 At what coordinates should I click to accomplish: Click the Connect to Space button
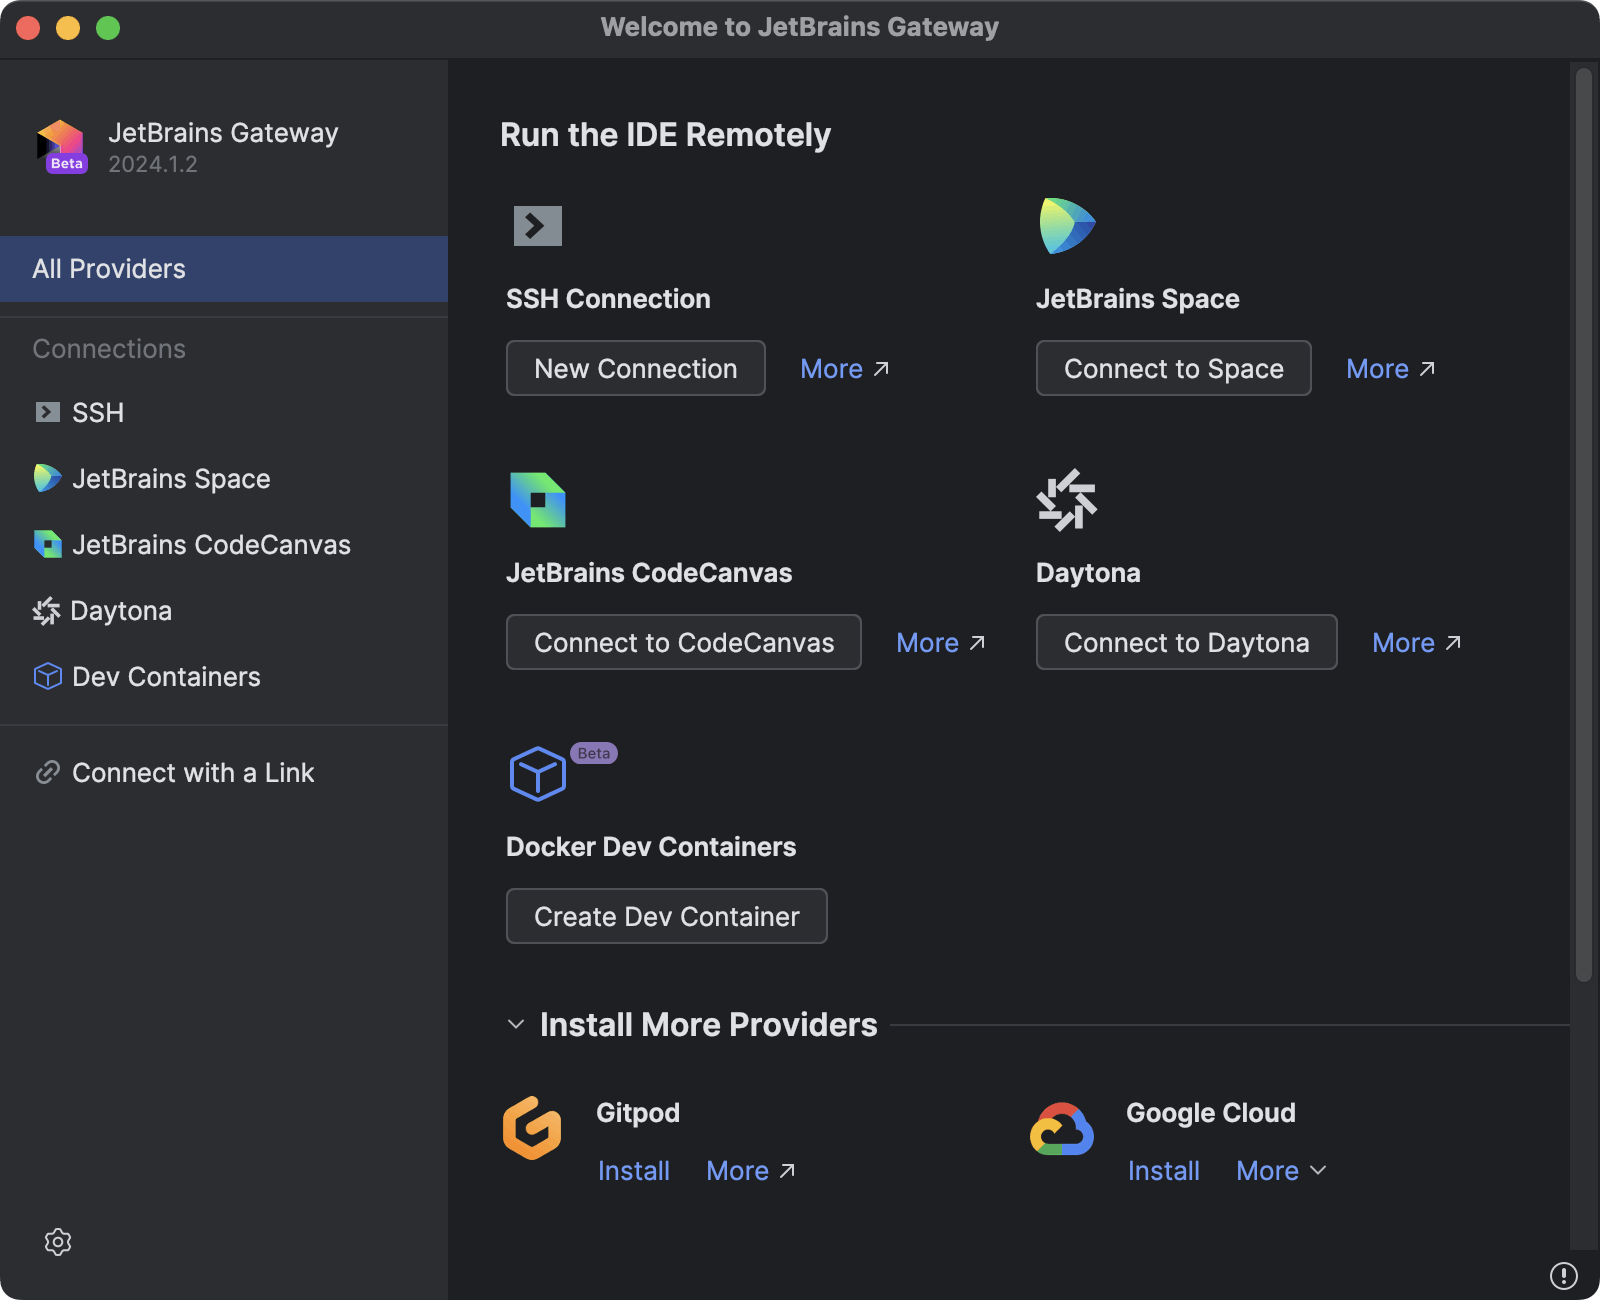(1174, 368)
